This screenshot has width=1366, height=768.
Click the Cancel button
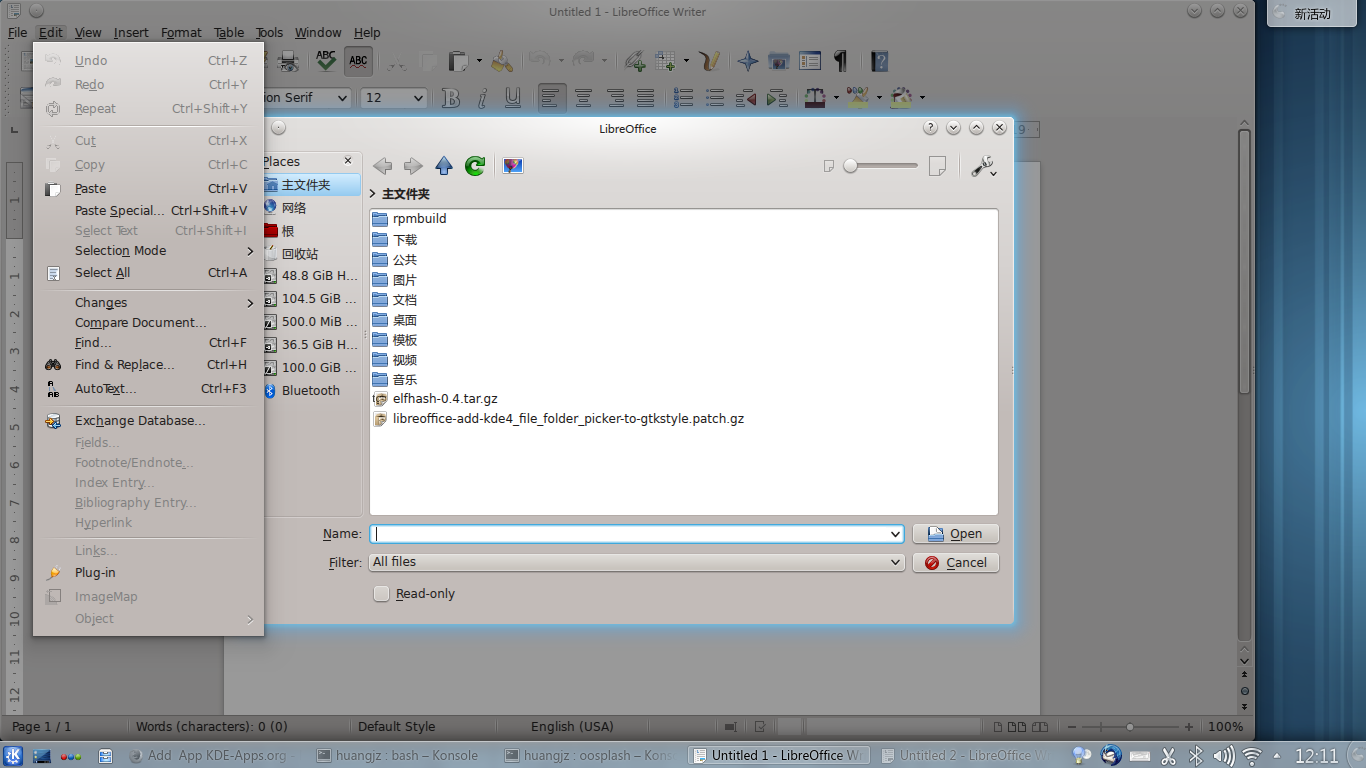click(956, 563)
